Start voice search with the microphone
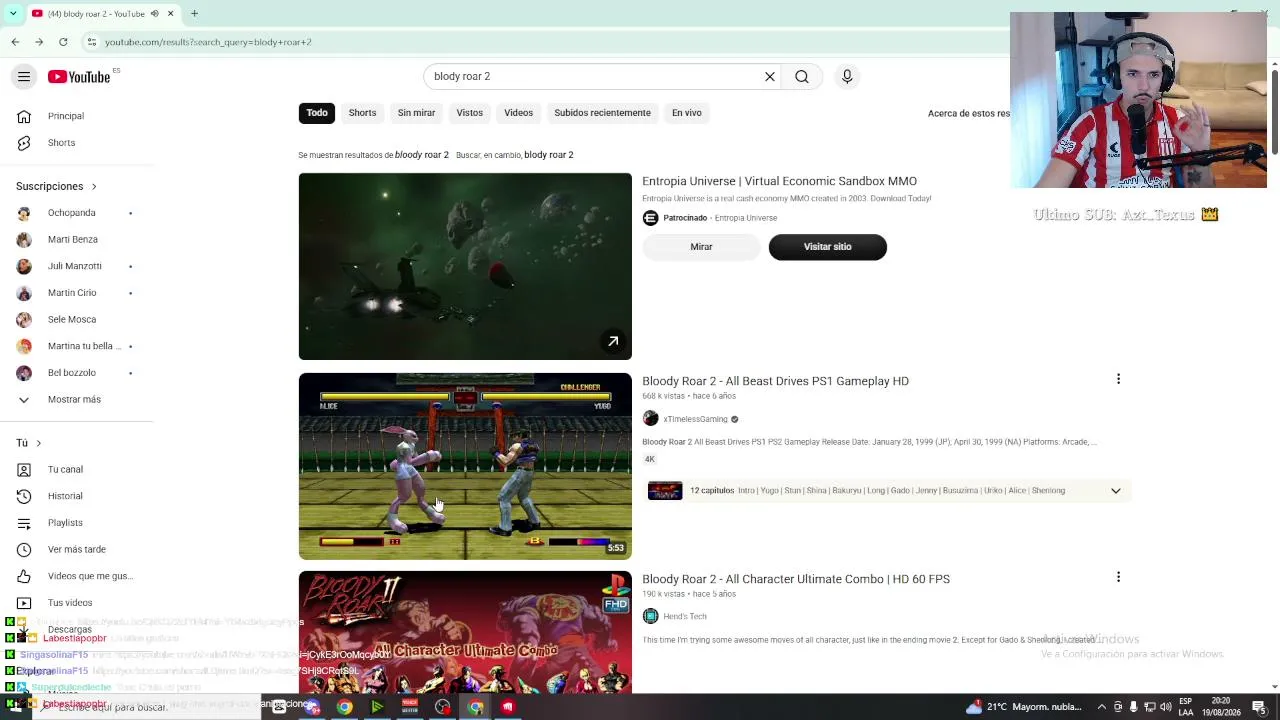This screenshot has height=720, width=1280. [847, 77]
